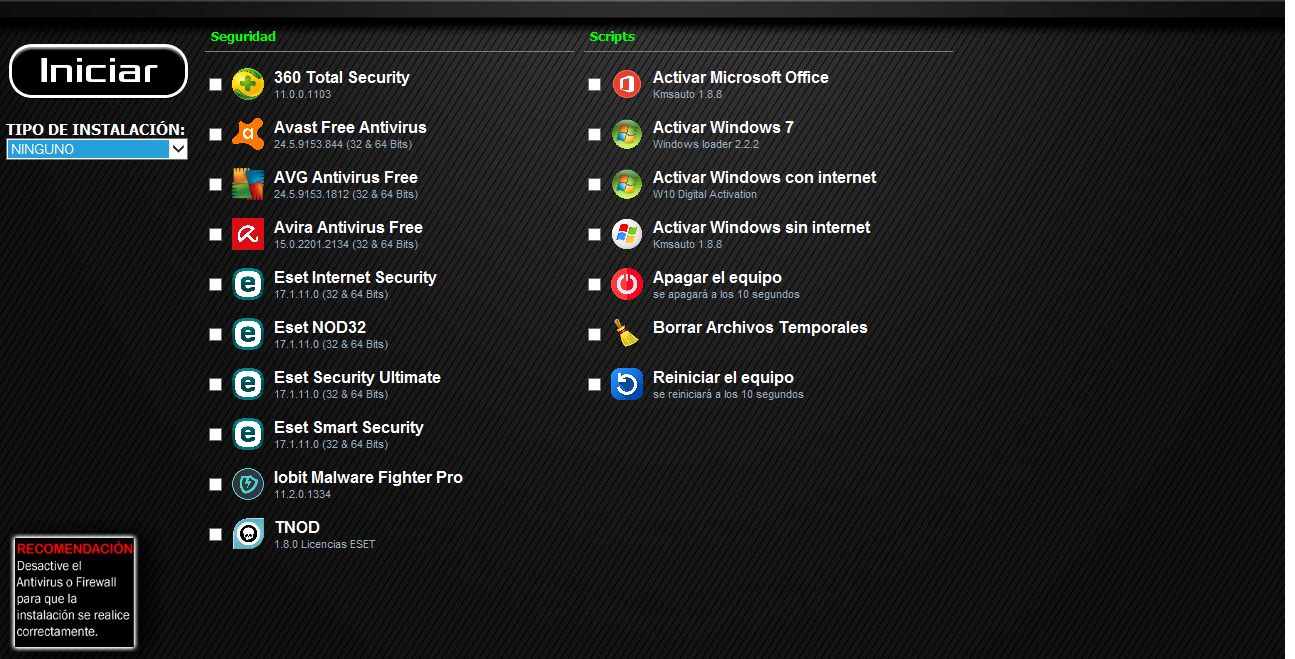Click the Recomendación notice box

tap(74, 592)
